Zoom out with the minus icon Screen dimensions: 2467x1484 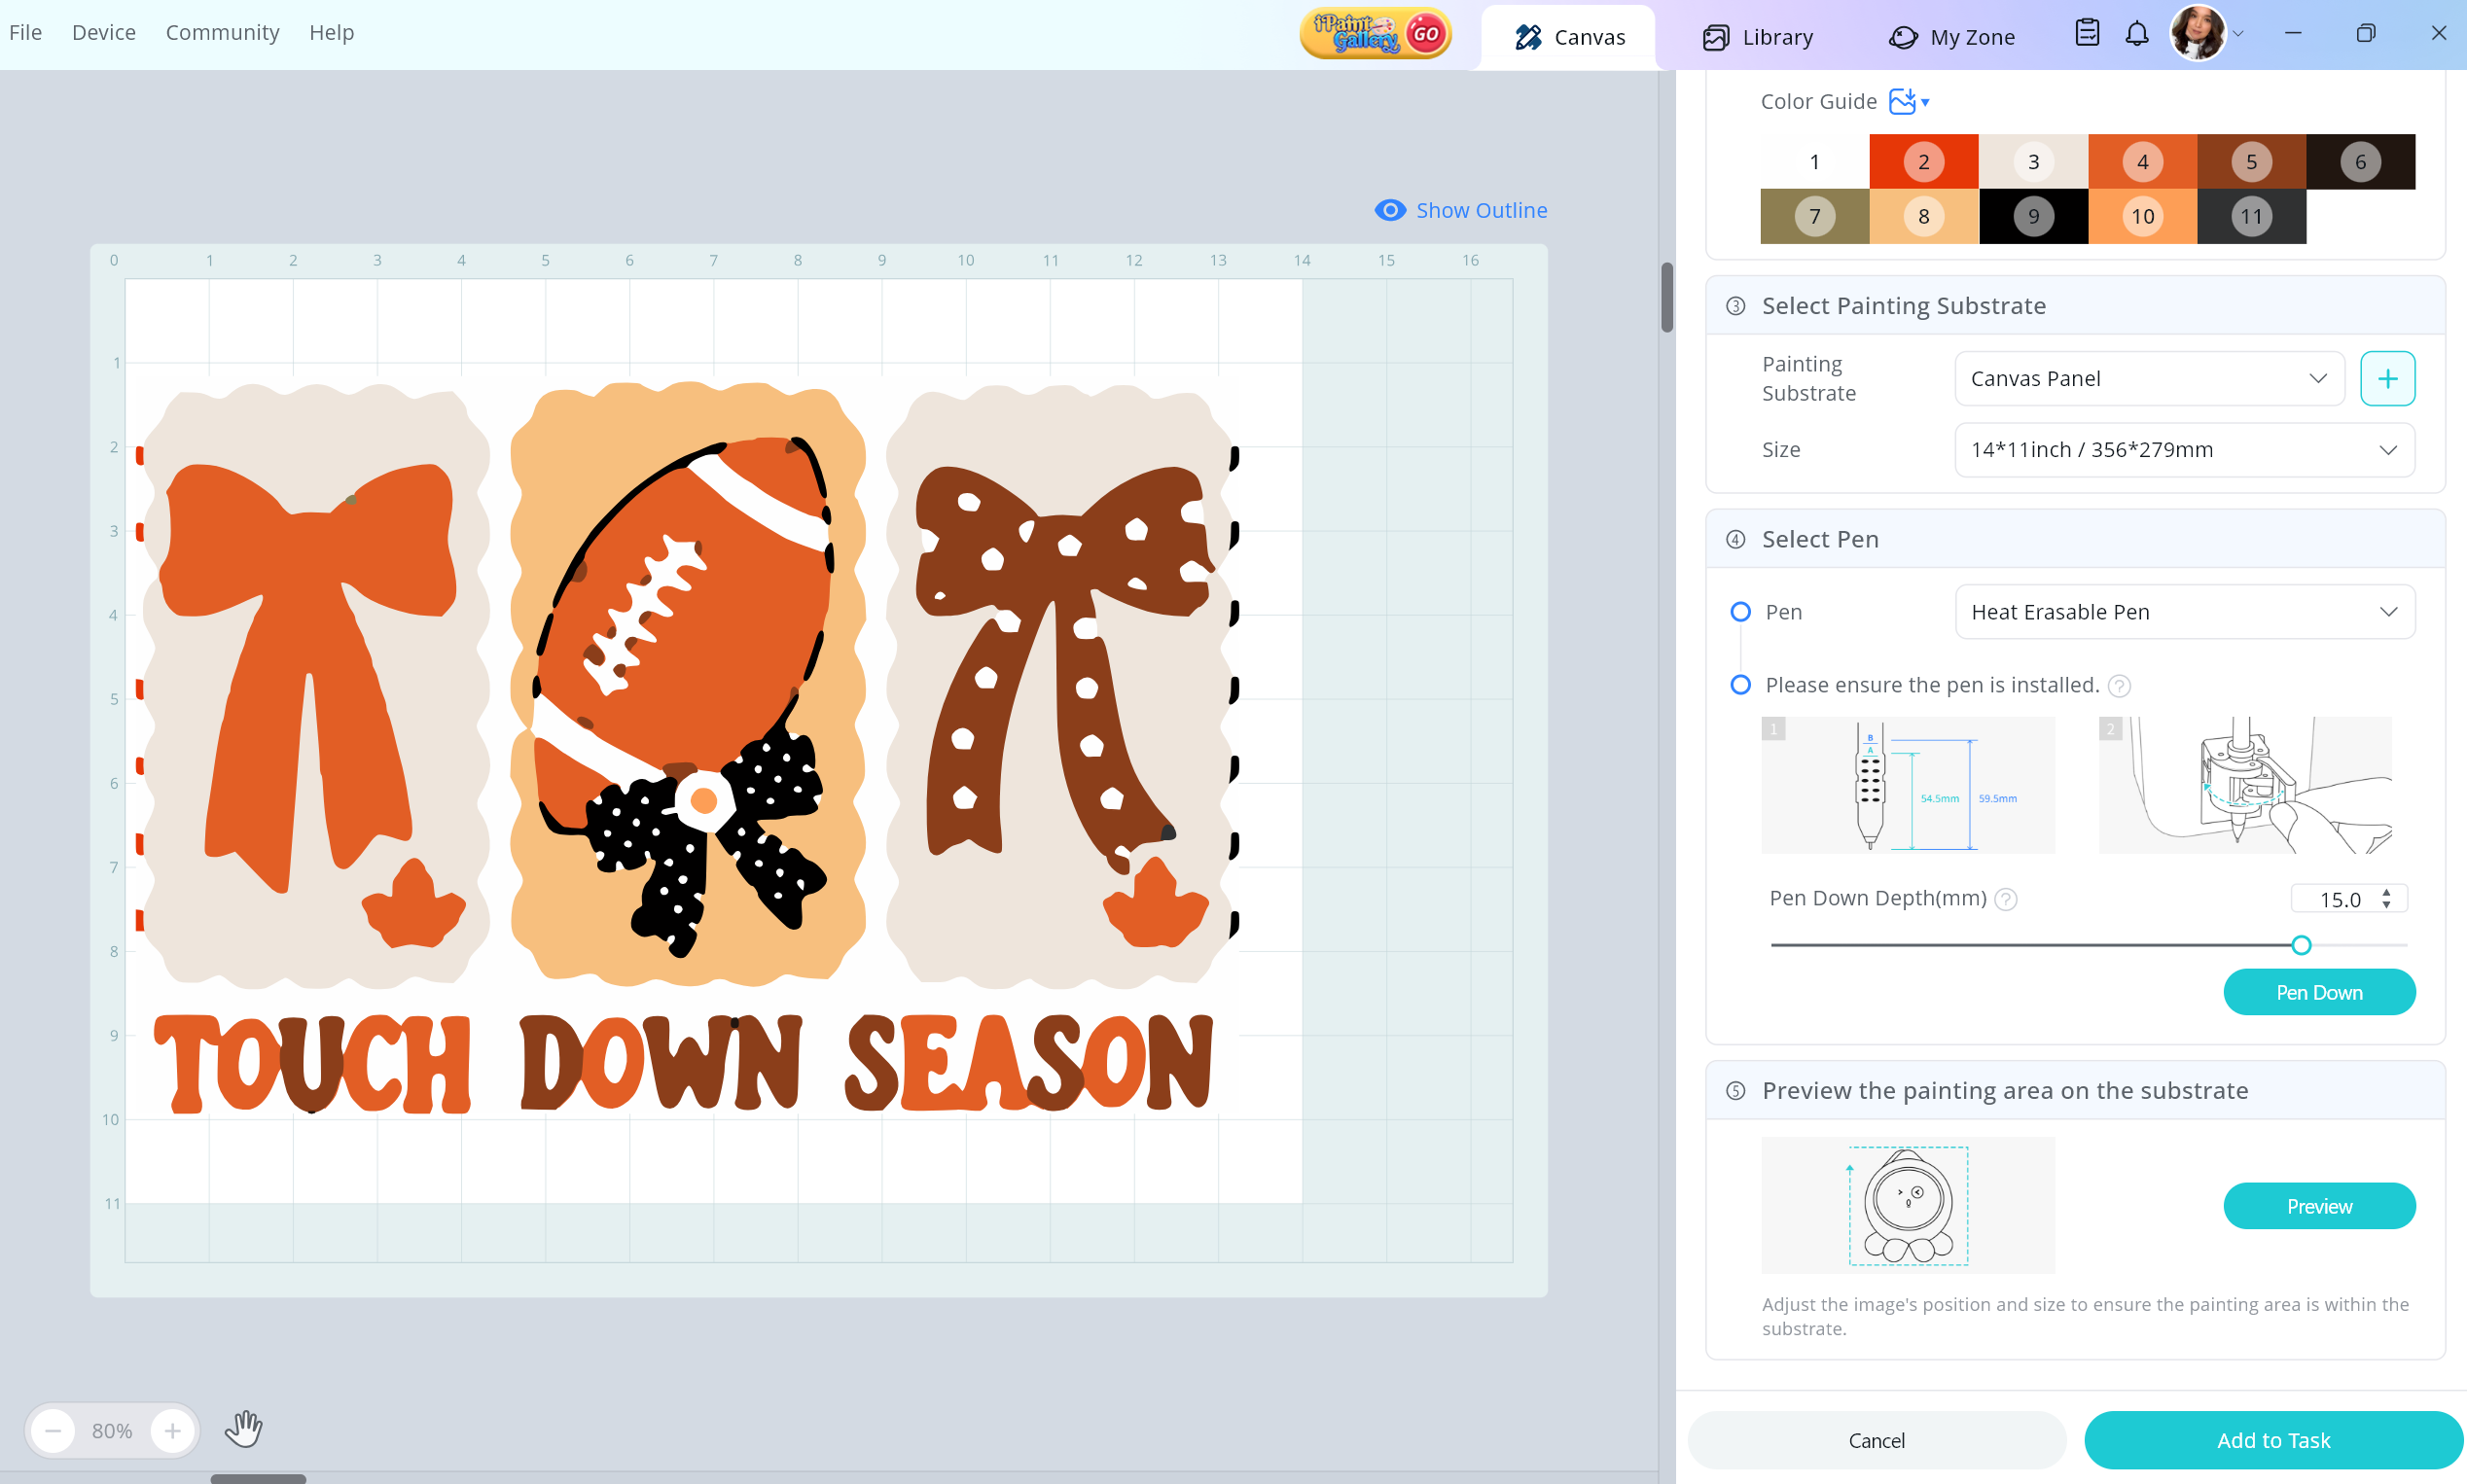click(x=53, y=1431)
